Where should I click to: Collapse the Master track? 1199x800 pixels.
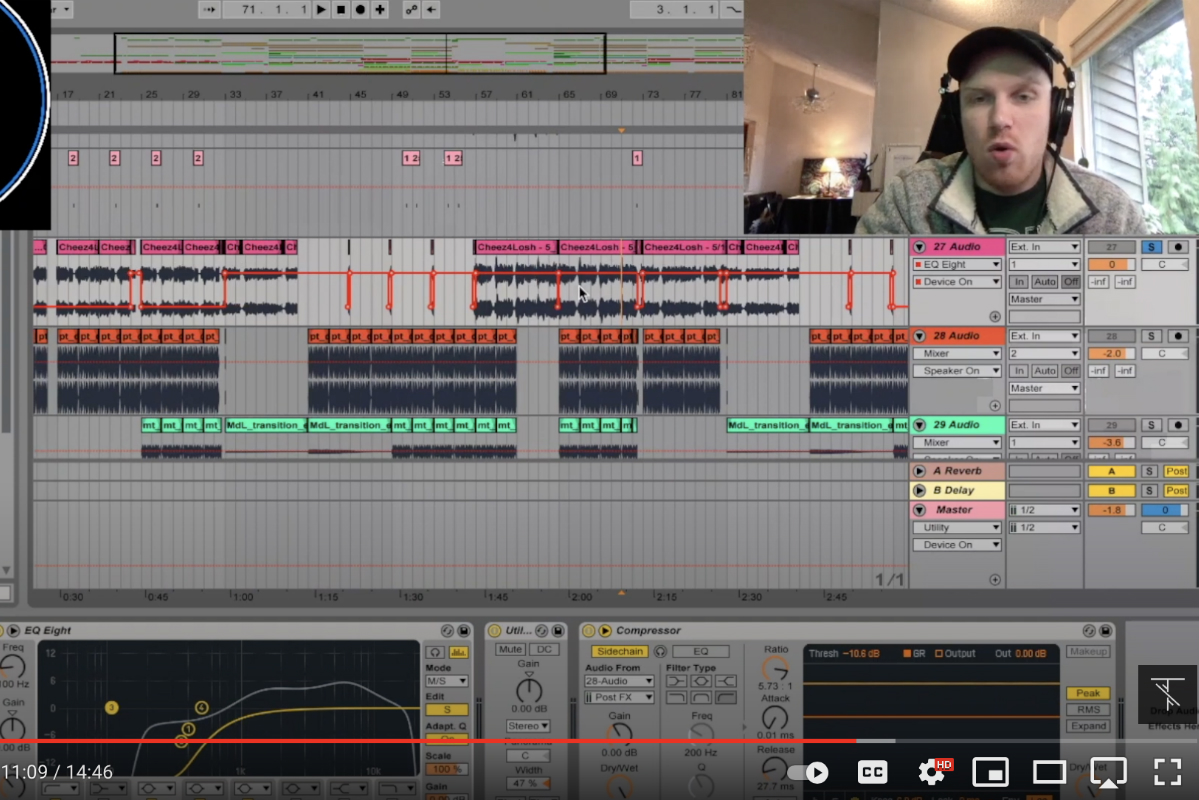919,510
